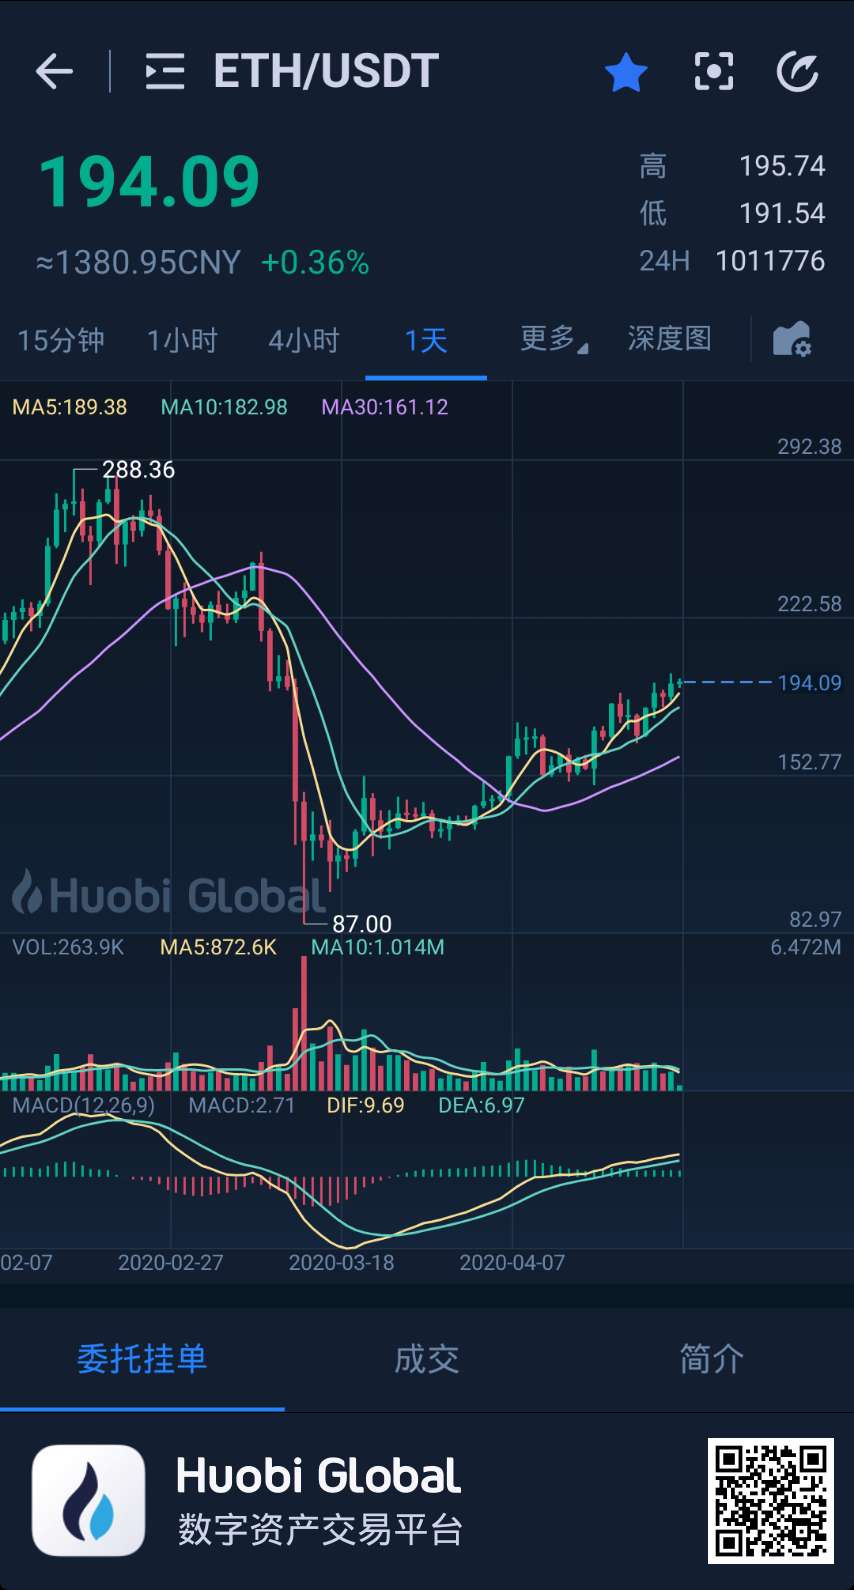Tap the low price 191.54
This screenshot has width=854, height=1590.
coord(782,213)
